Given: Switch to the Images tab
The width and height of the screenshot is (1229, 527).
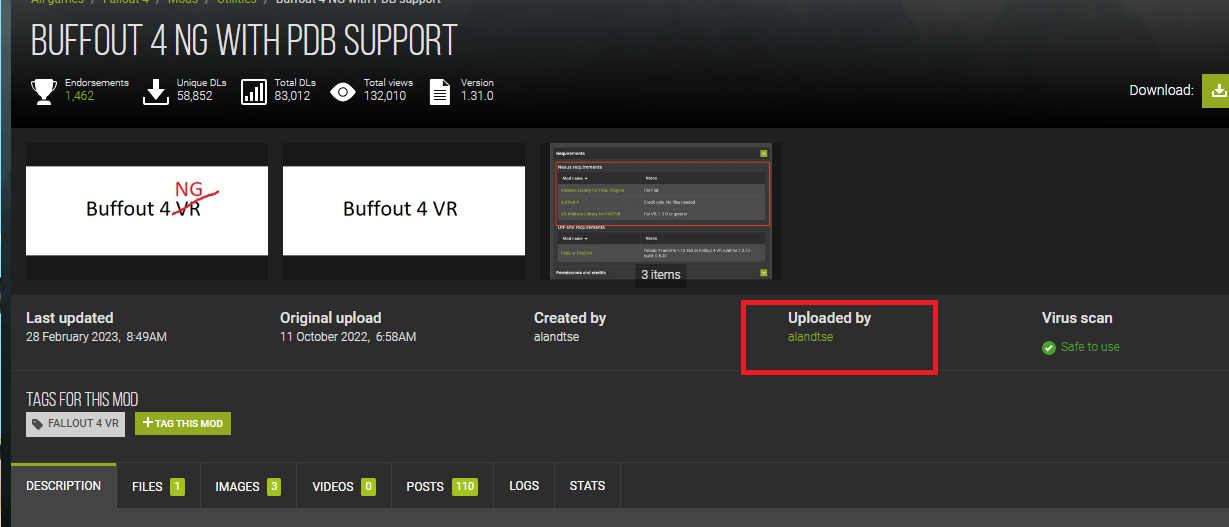Looking at the screenshot, I should (x=248, y=487).
